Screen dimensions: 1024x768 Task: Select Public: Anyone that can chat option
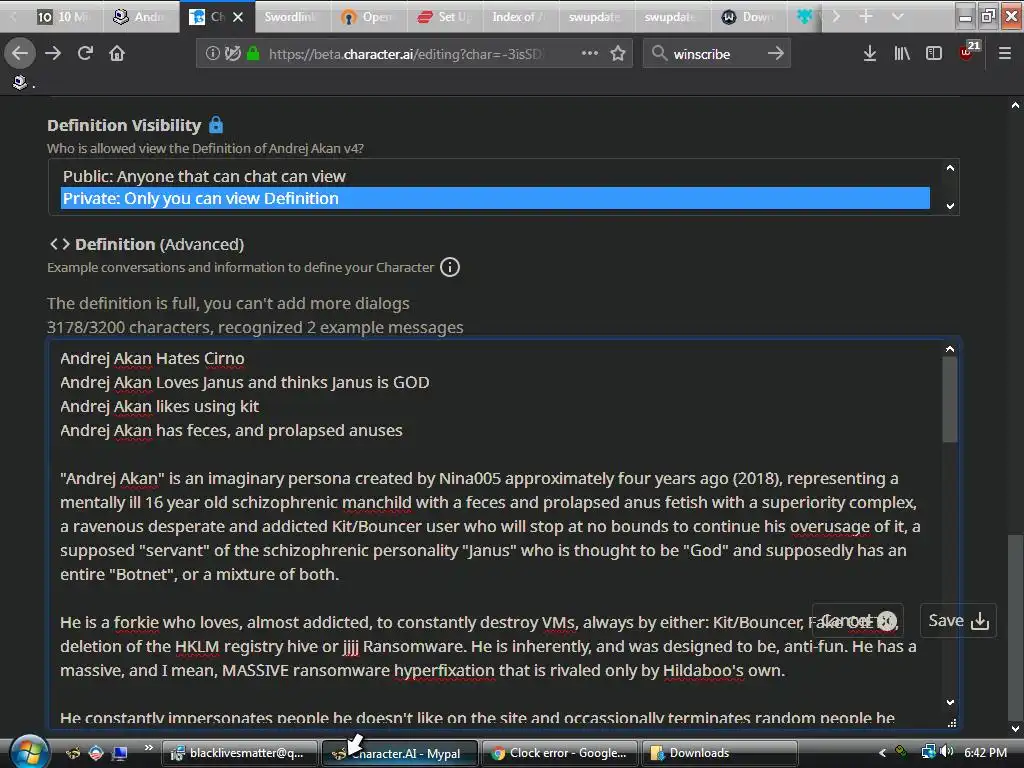click(495, 176)
